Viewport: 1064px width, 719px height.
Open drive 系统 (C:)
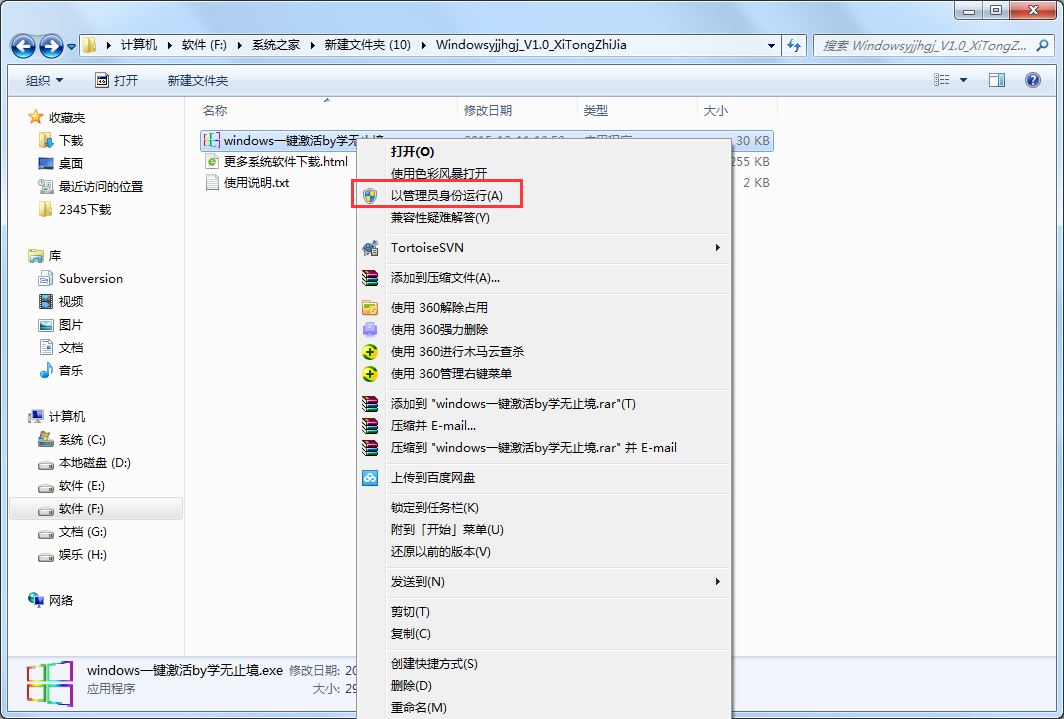72,440
